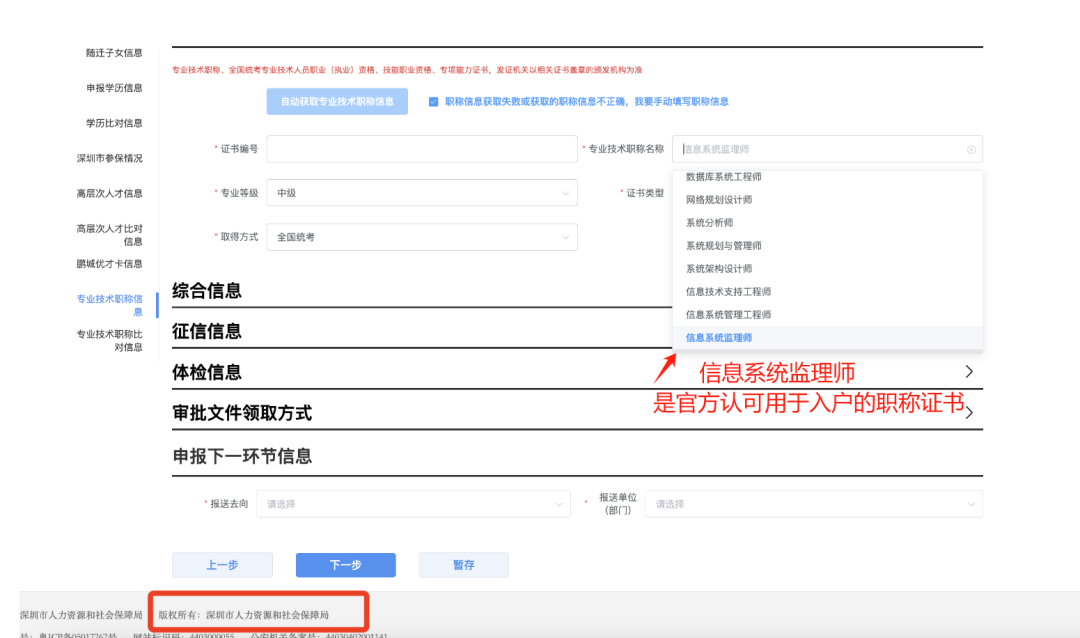The height and width of the screenshot is (638, 1080).
Task: Click the 版权所有 深圳市人力资源和社会保障局 text
Action: [243, 615]
